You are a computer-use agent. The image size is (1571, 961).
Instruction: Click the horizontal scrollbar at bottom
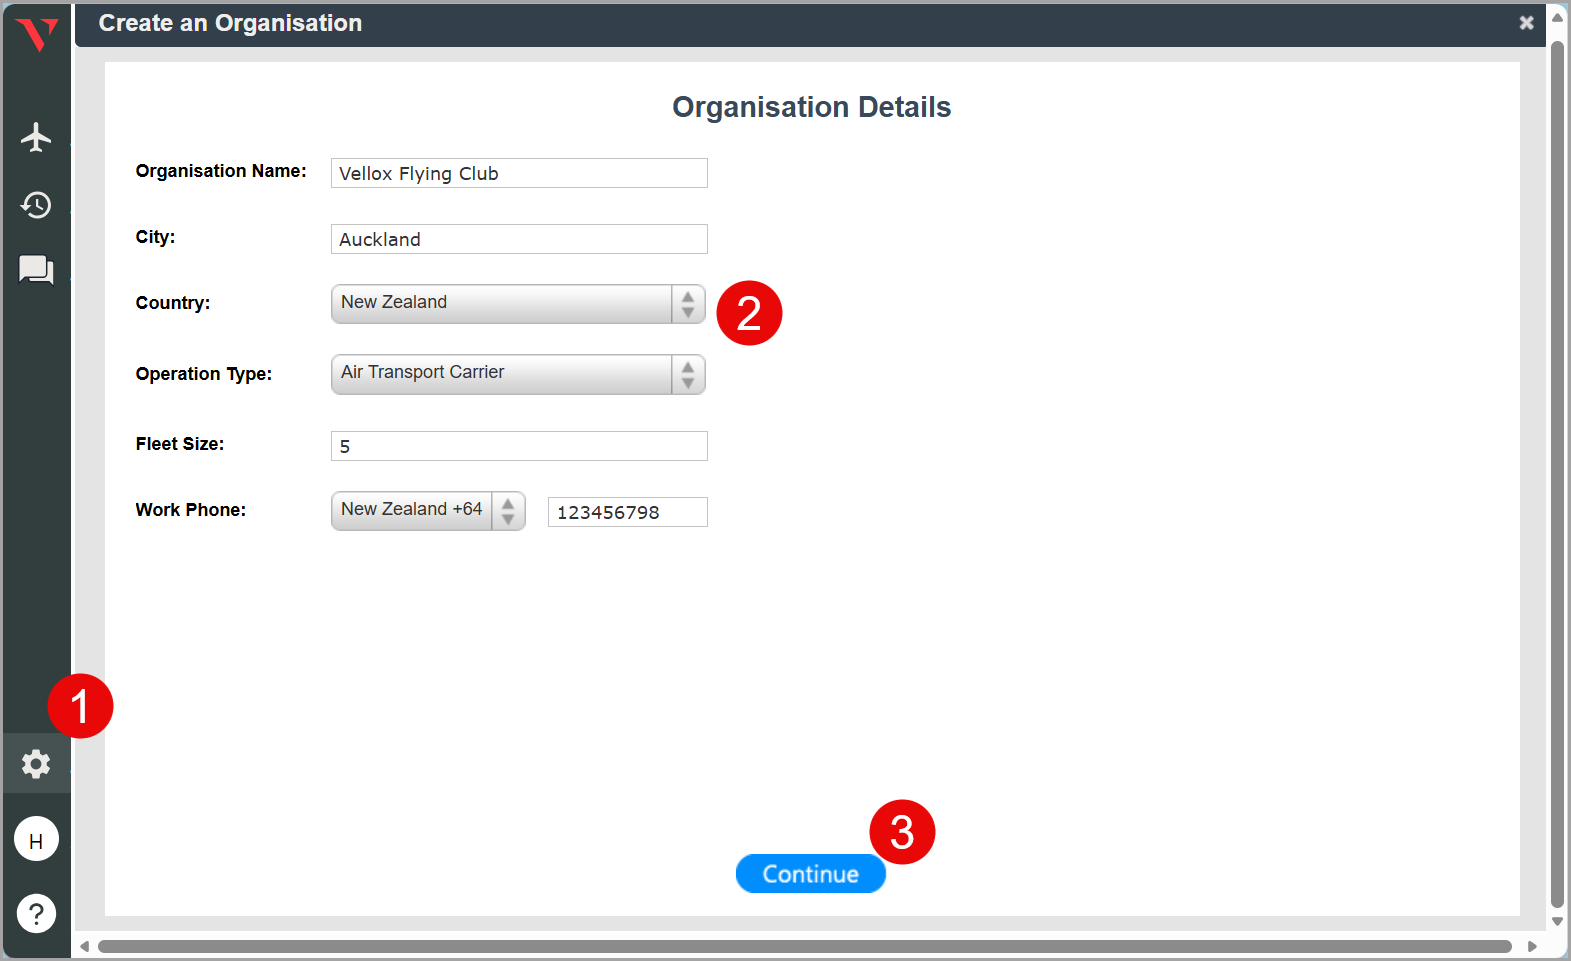[804, 946]
